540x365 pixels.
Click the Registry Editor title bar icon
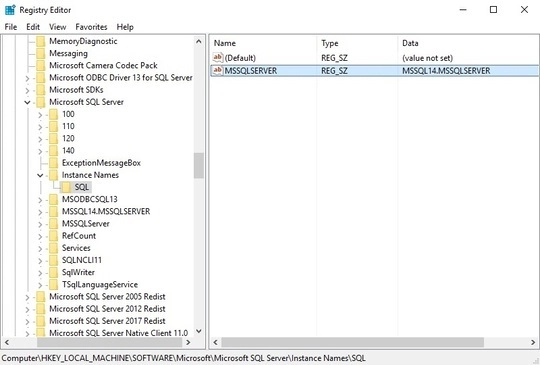(x=10, y=10)
